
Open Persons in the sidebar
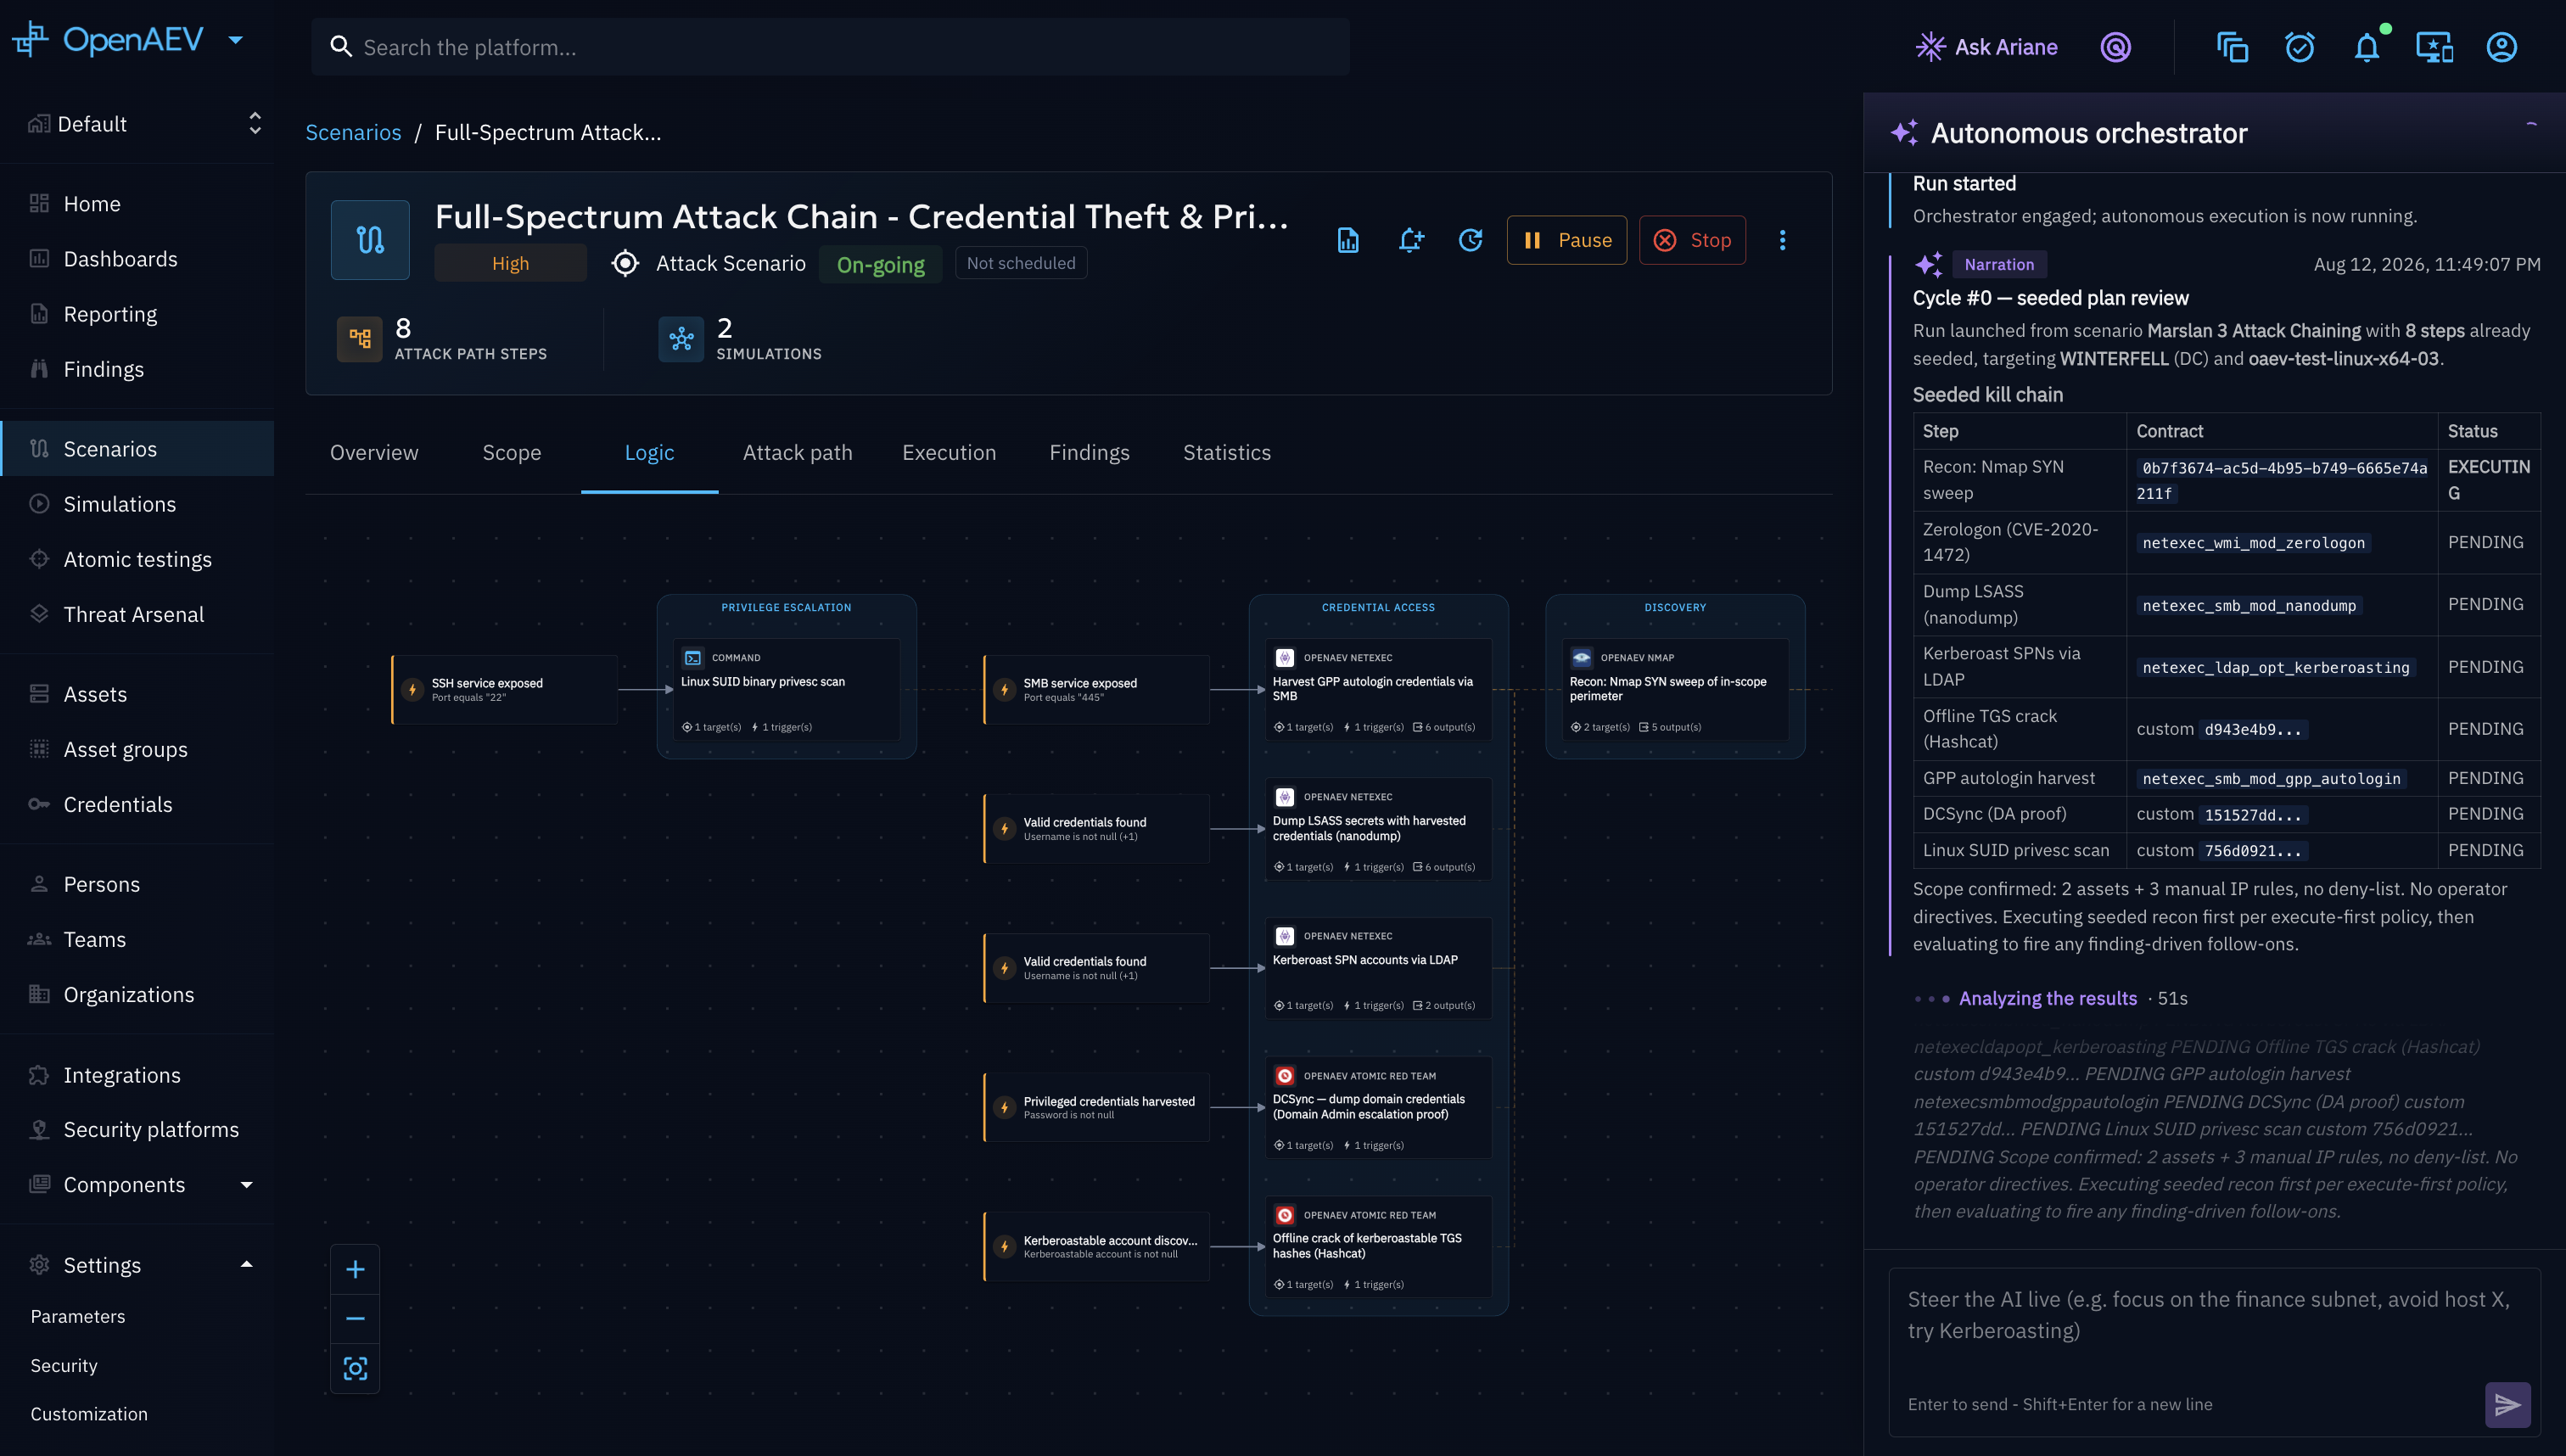[x=137, y=884]
